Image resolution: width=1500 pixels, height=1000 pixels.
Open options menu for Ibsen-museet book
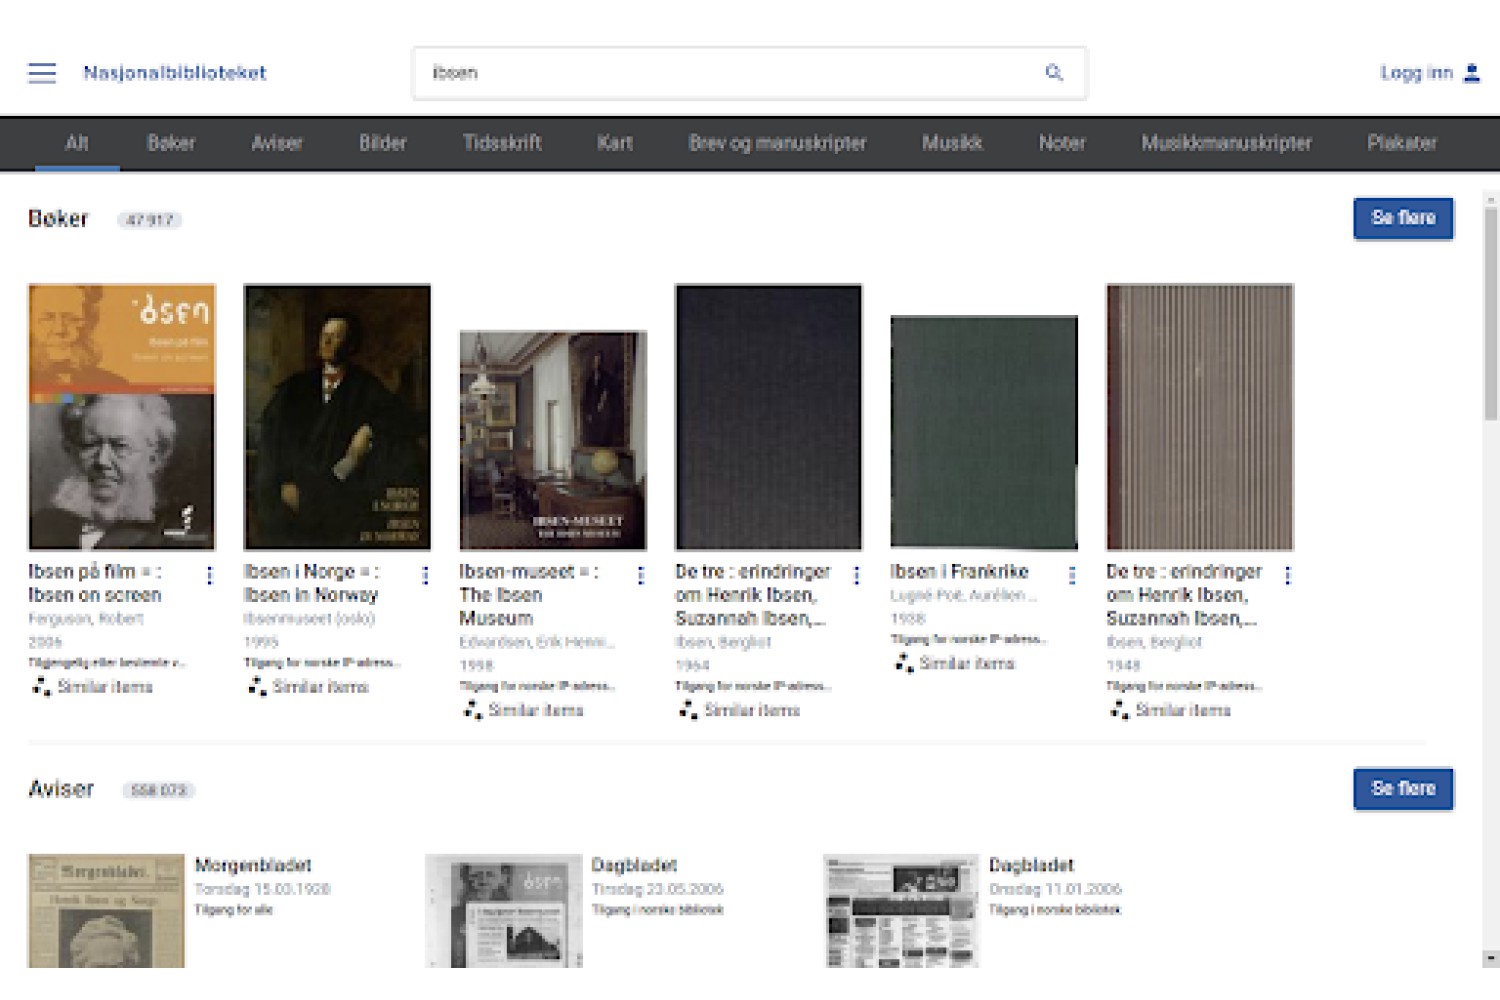point(641,575)
